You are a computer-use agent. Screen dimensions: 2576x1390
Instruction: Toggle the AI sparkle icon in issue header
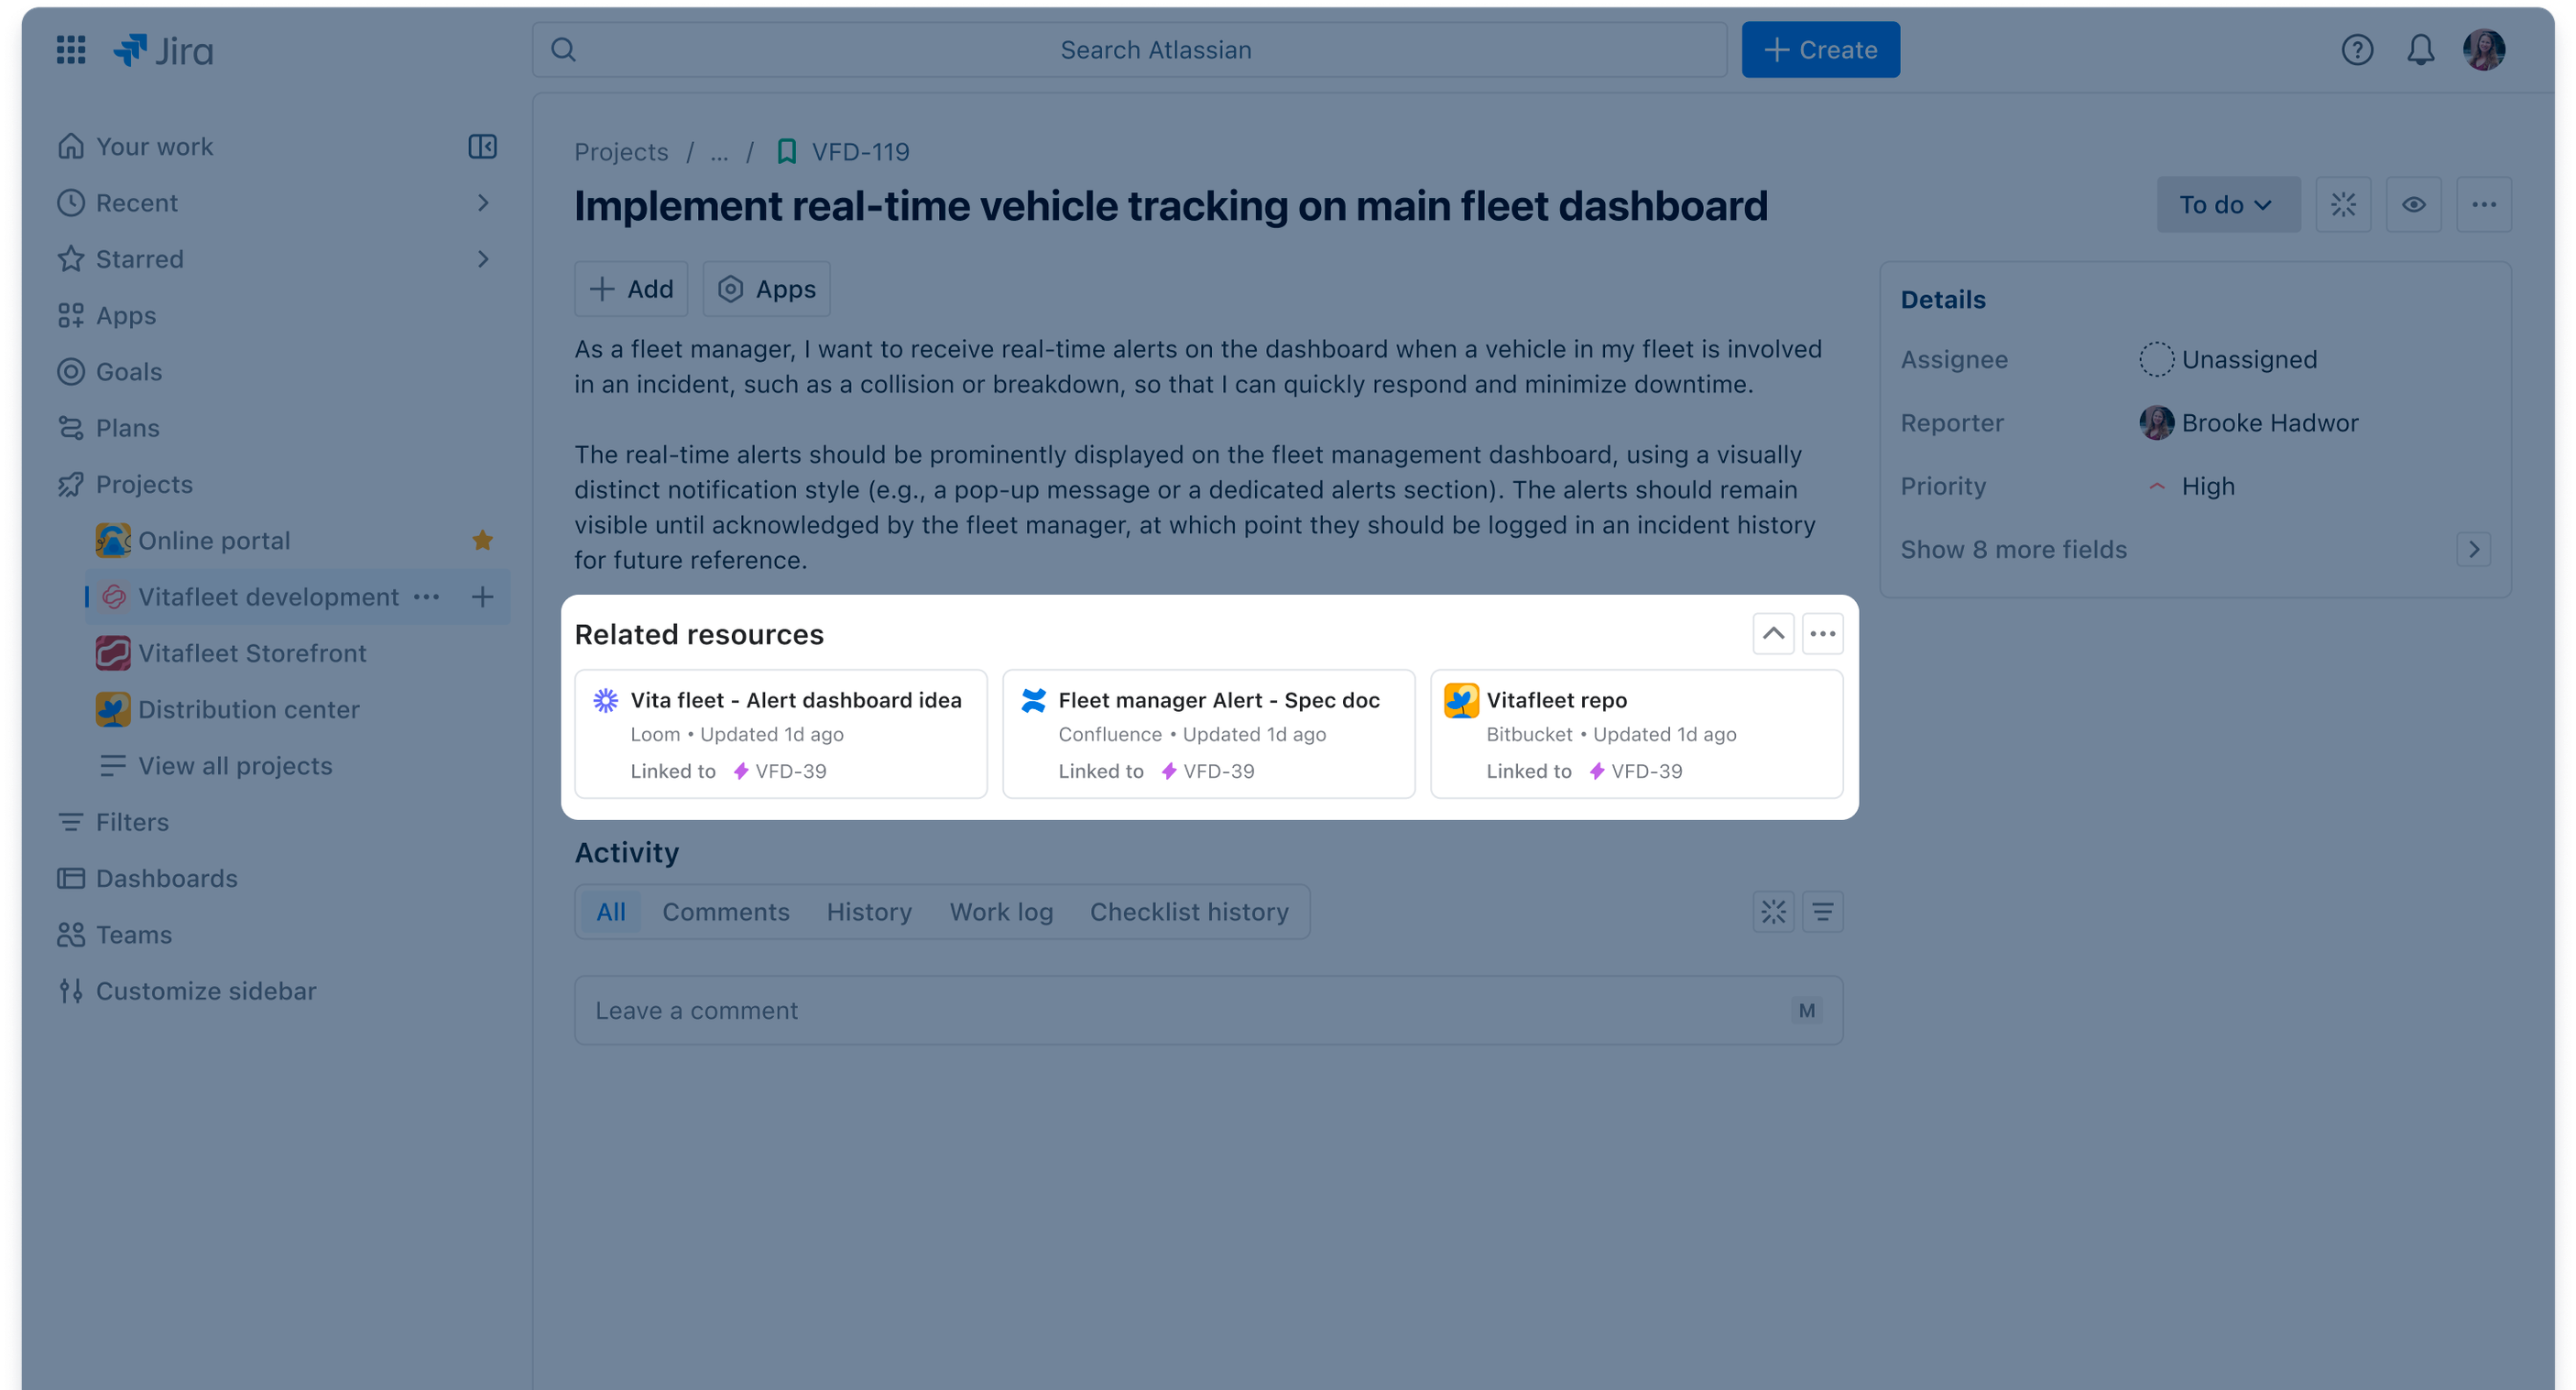[x=2345, y=203]
